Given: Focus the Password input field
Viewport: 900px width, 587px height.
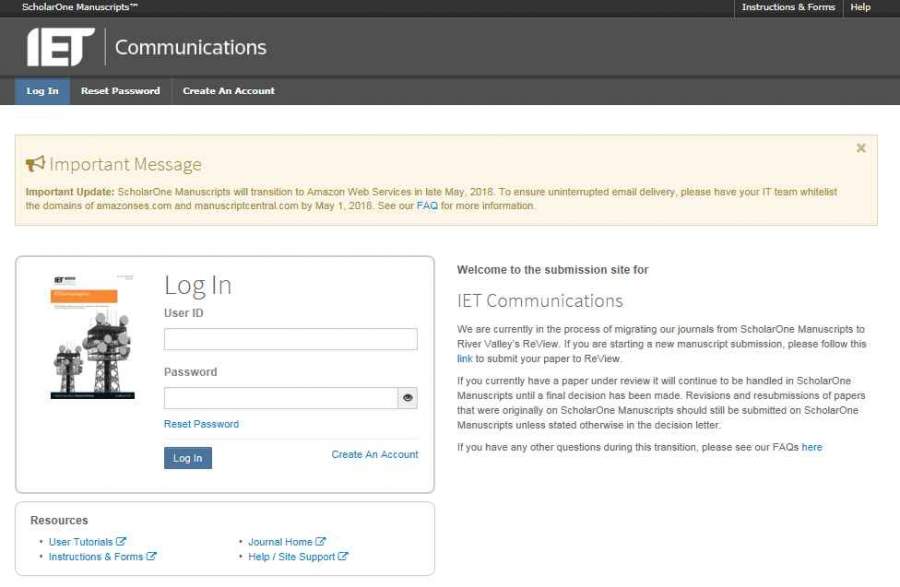Looking at the screenshot, I should tap(280, 398).
